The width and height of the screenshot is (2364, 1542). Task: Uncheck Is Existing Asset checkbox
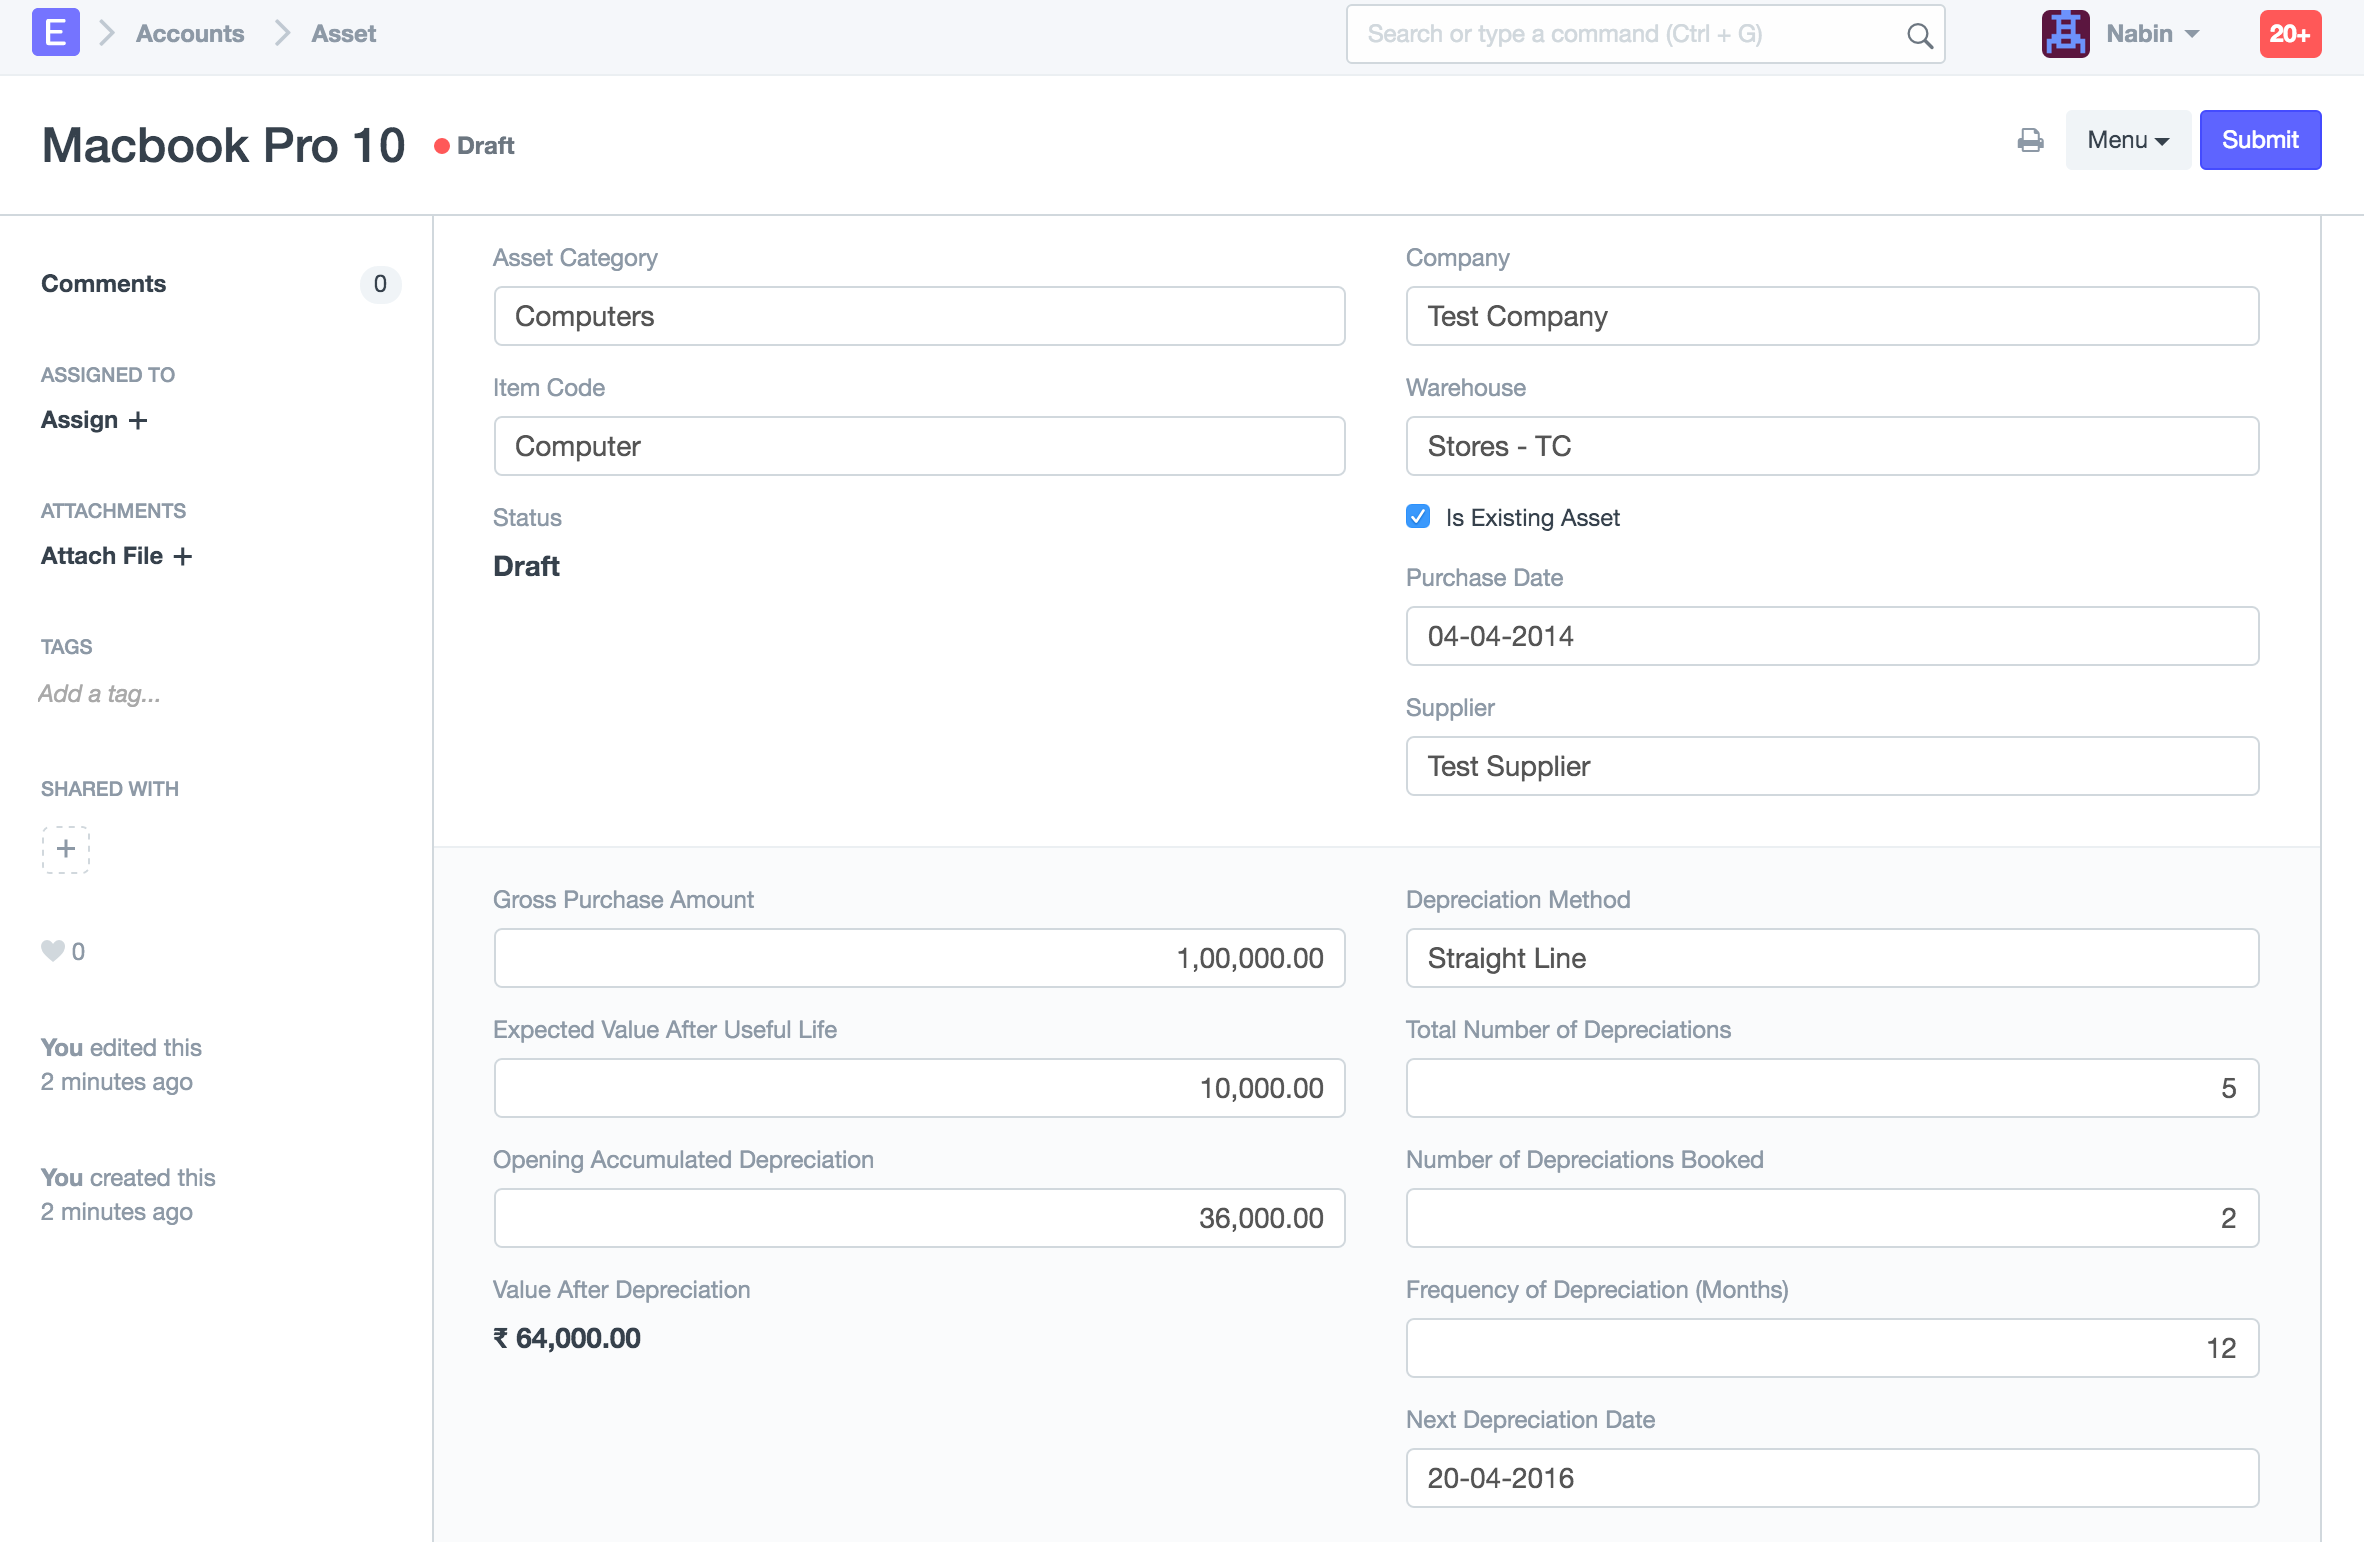[x=1417, y=517]
